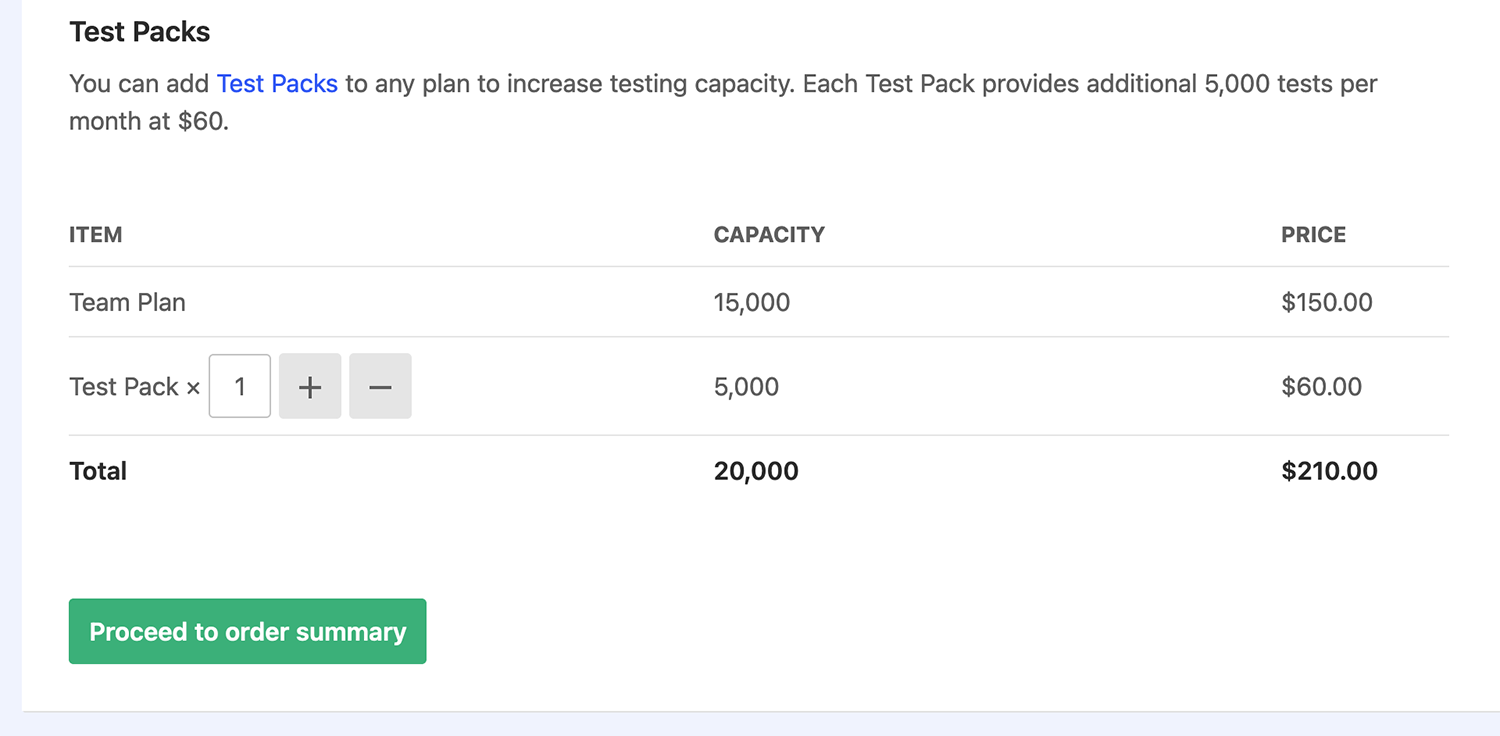
Task: Click the Team Plan price $150.00
Action: (1327, 302)
